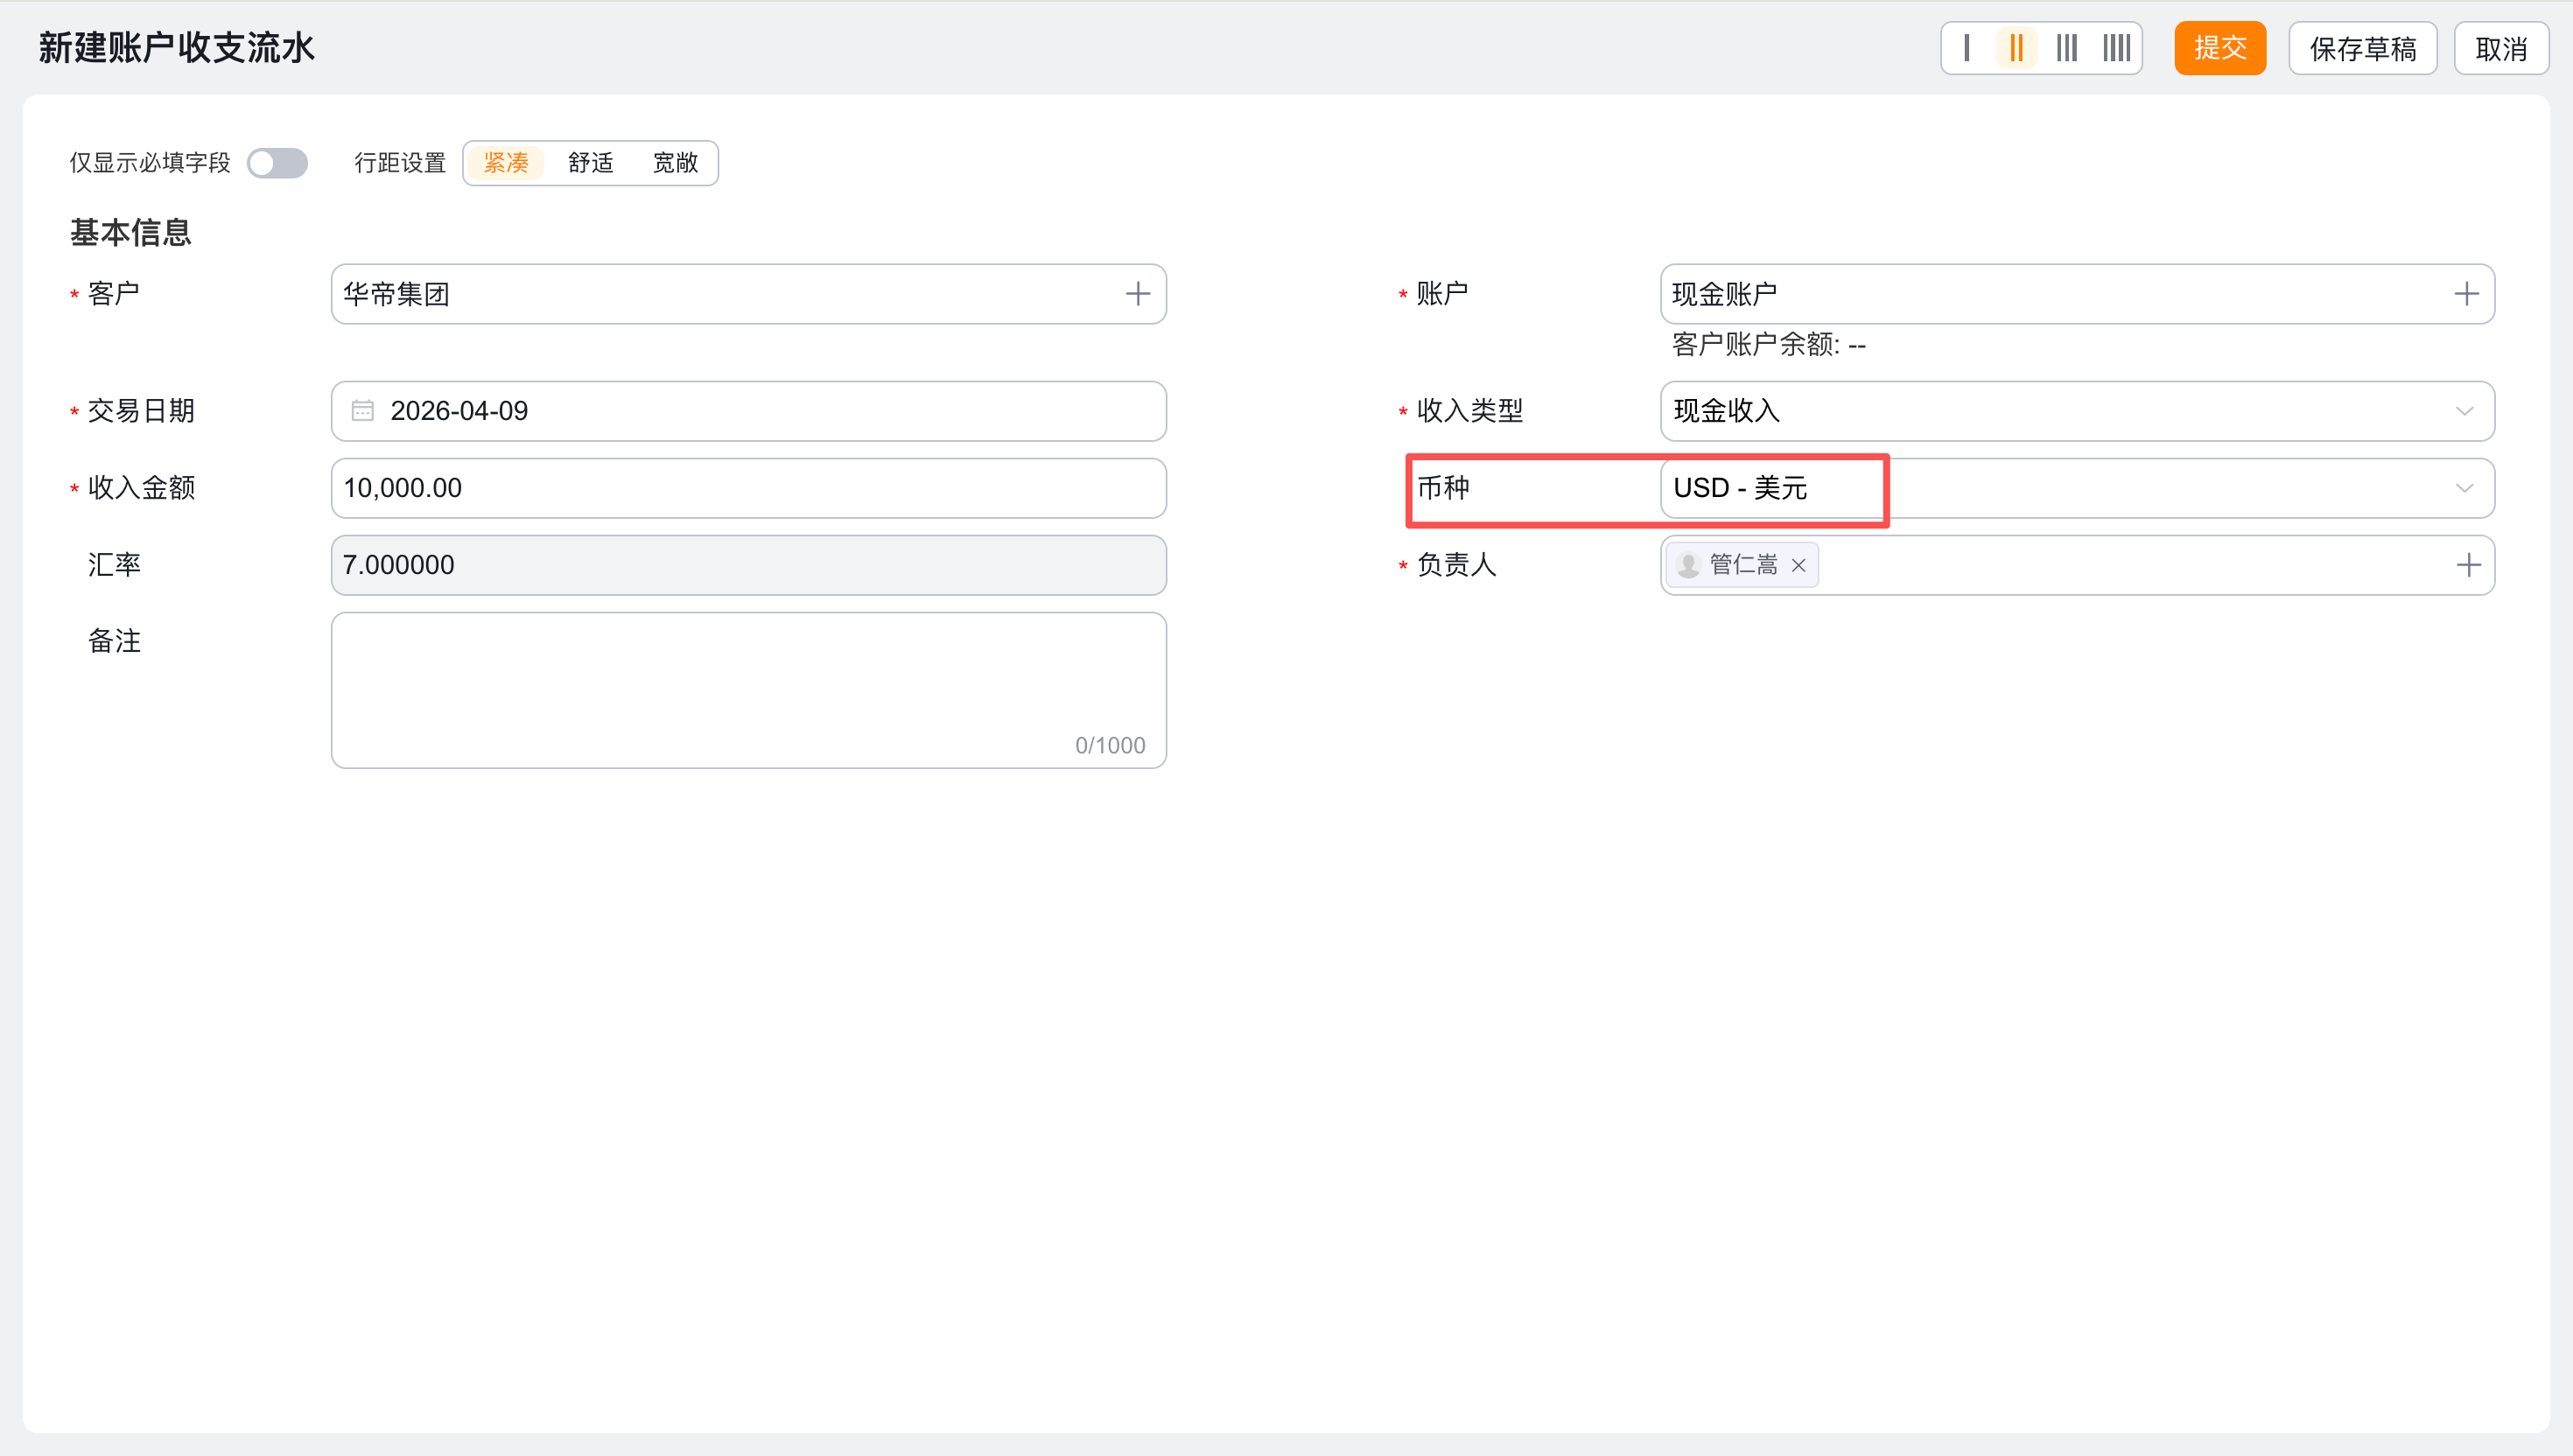Screen dimensions: 2573x1456
Task: Select three-column layout icon
Action: point(2066,48)
